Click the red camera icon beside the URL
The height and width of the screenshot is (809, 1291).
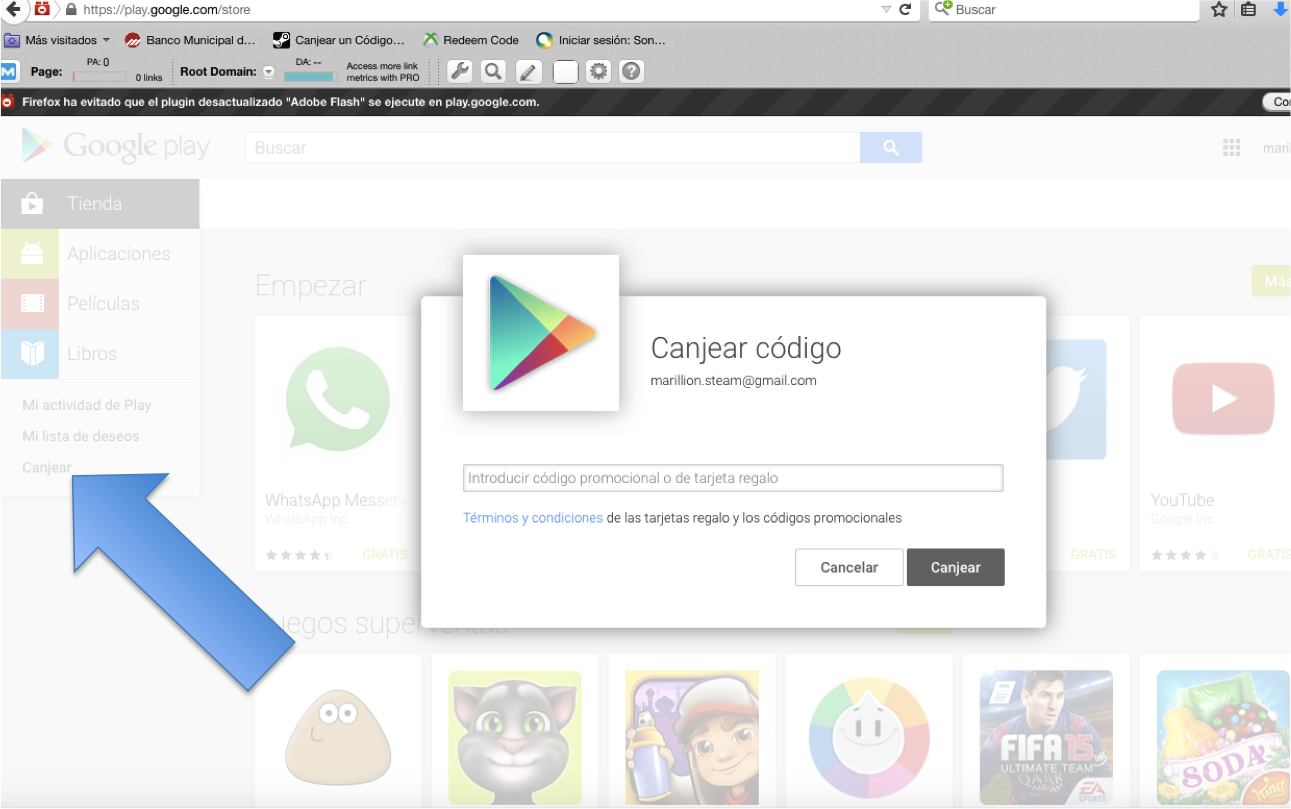pos(42,9)
